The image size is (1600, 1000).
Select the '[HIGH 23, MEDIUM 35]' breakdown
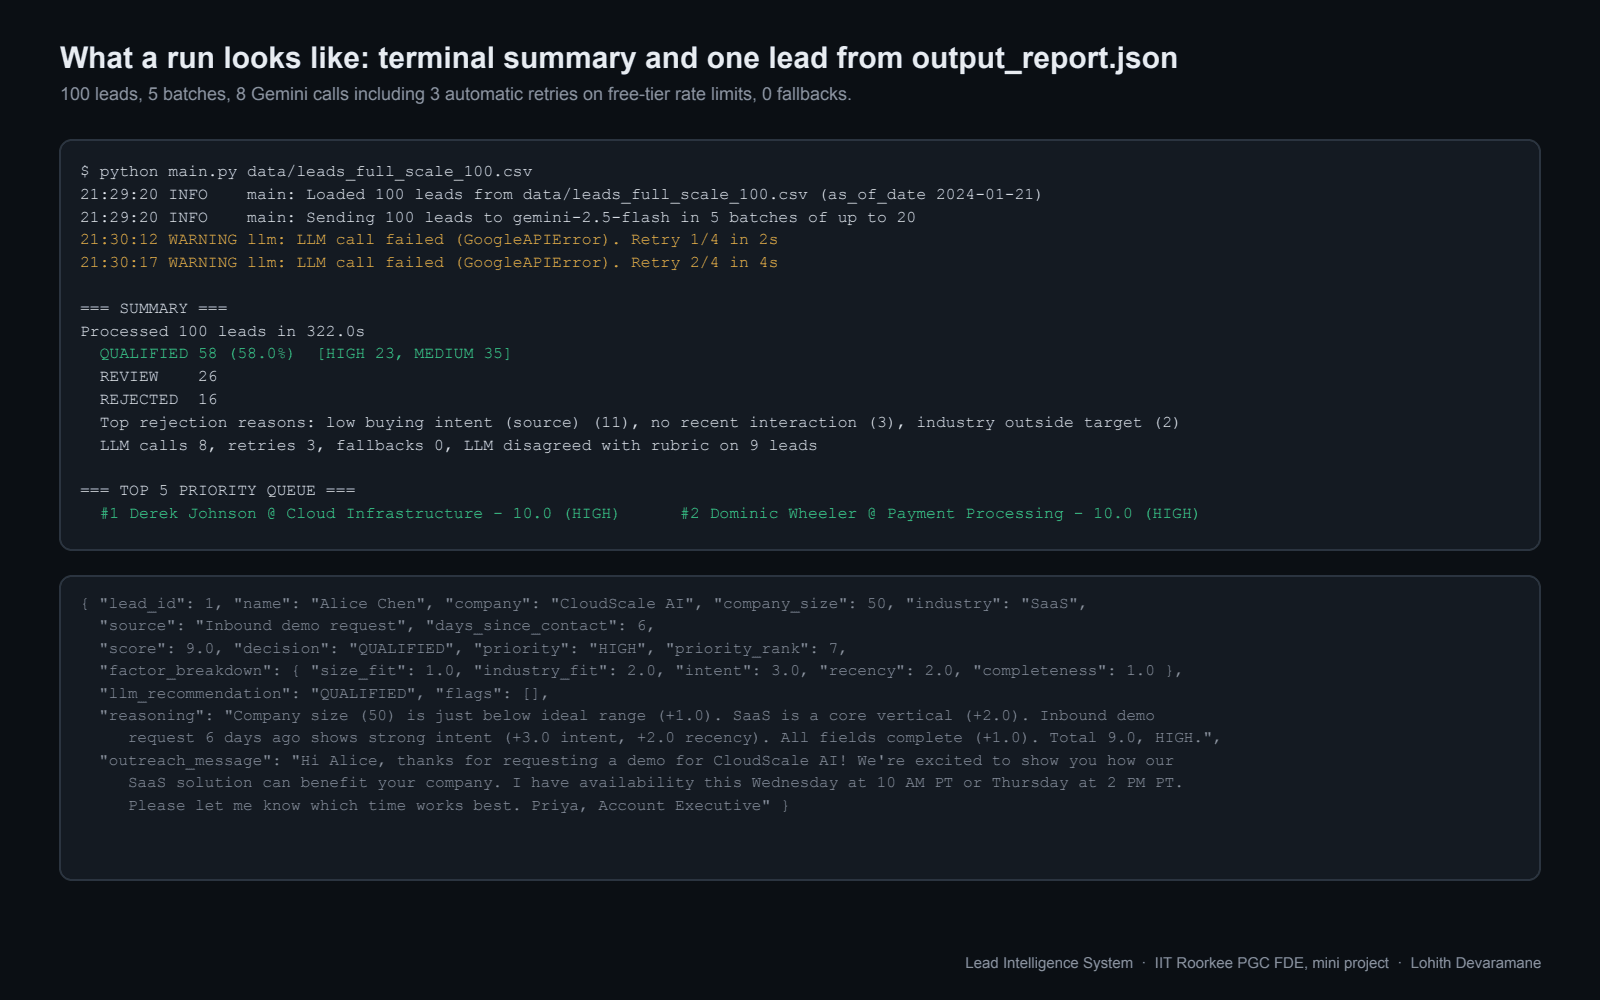click(414, 354)
